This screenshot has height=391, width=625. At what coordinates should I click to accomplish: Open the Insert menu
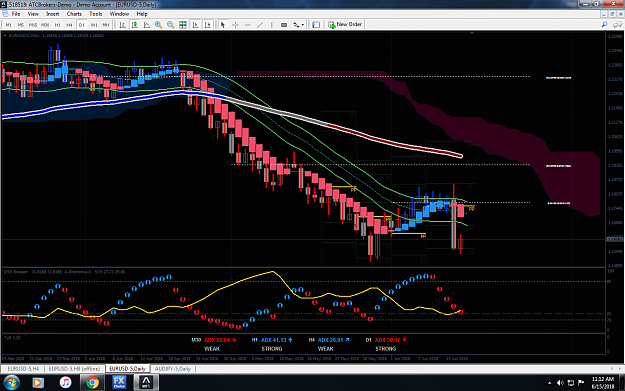tap(53, 14)
